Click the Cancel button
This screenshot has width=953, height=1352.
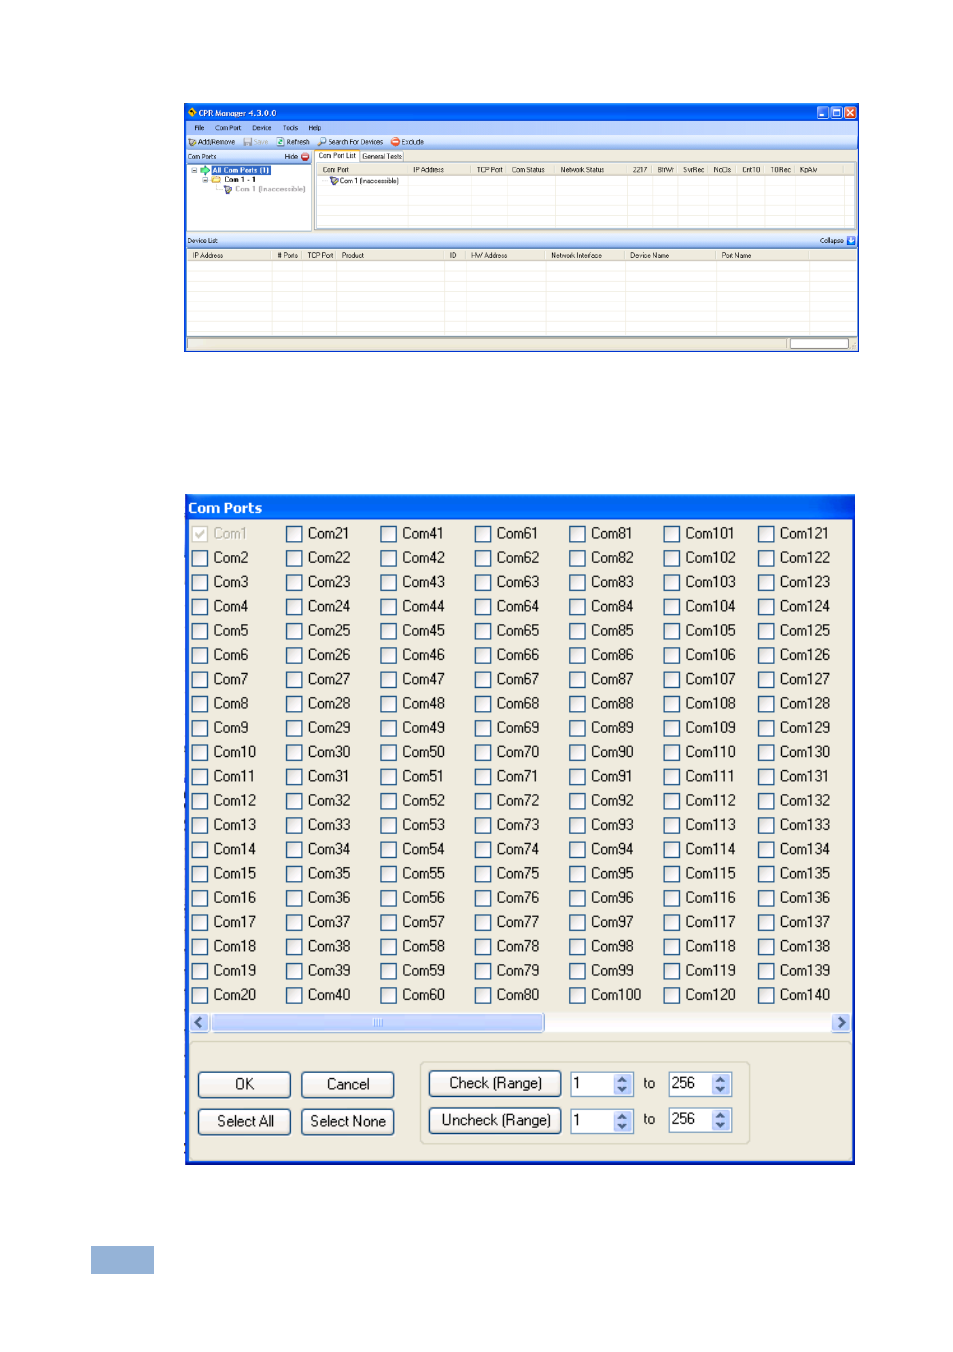pyautogui.click(x=348, y=1084)
